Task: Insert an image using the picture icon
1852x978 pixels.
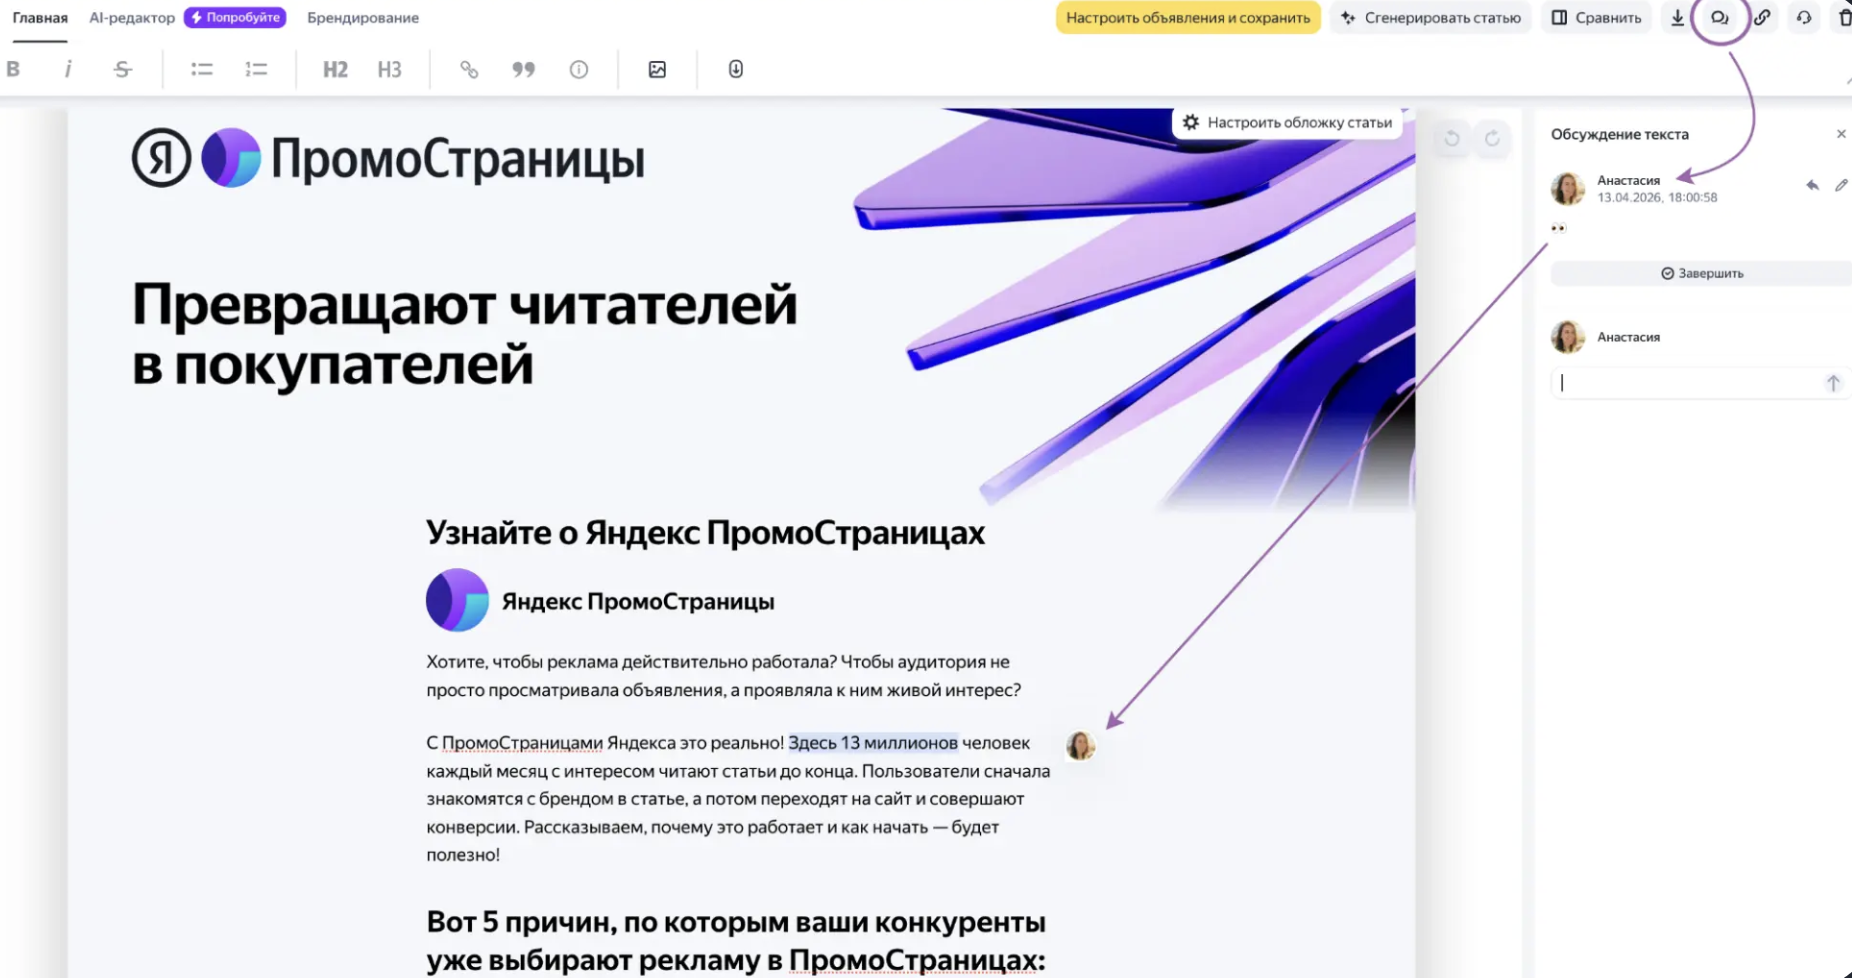Action: click(657, 69)
